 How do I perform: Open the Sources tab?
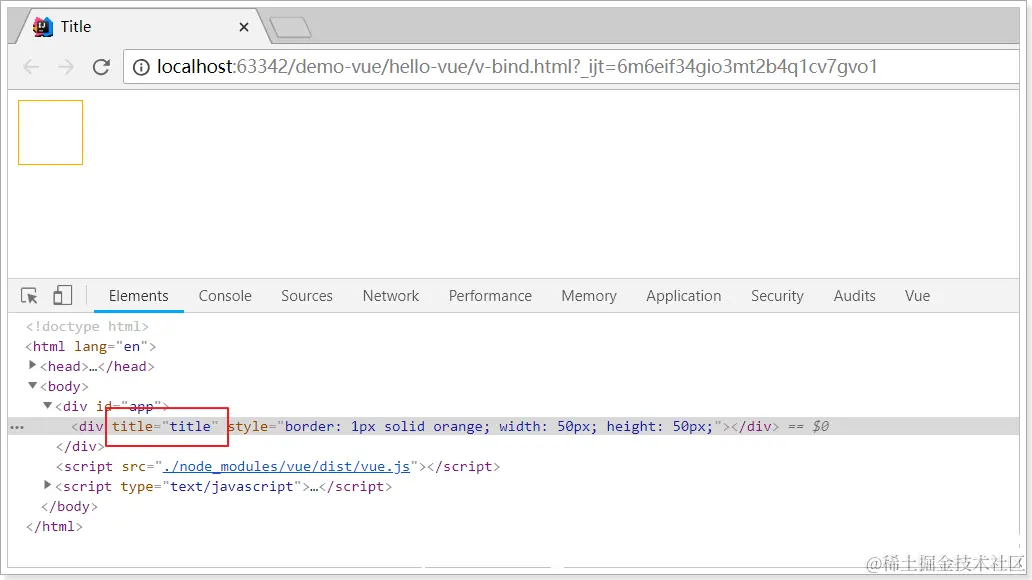[307, 296]
